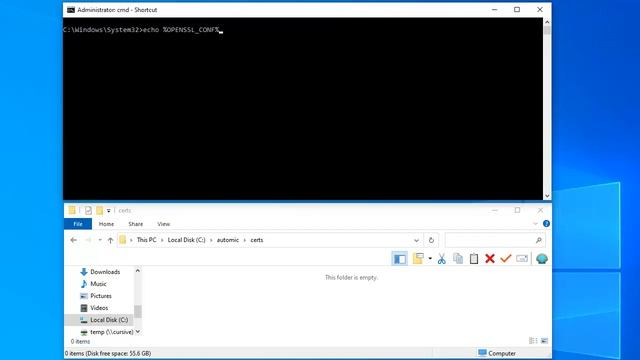
Task: Click the navigation pane scroll down arrow
Action: click(x=138, y=331)
